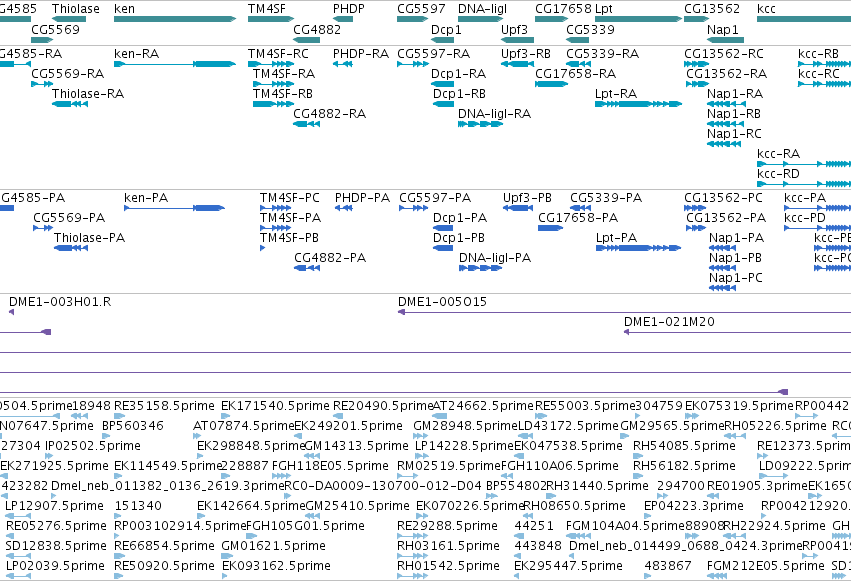Select transcript TM4SF-RA
The width and height of the screenshot is (851, 581).
coord(274,84)
